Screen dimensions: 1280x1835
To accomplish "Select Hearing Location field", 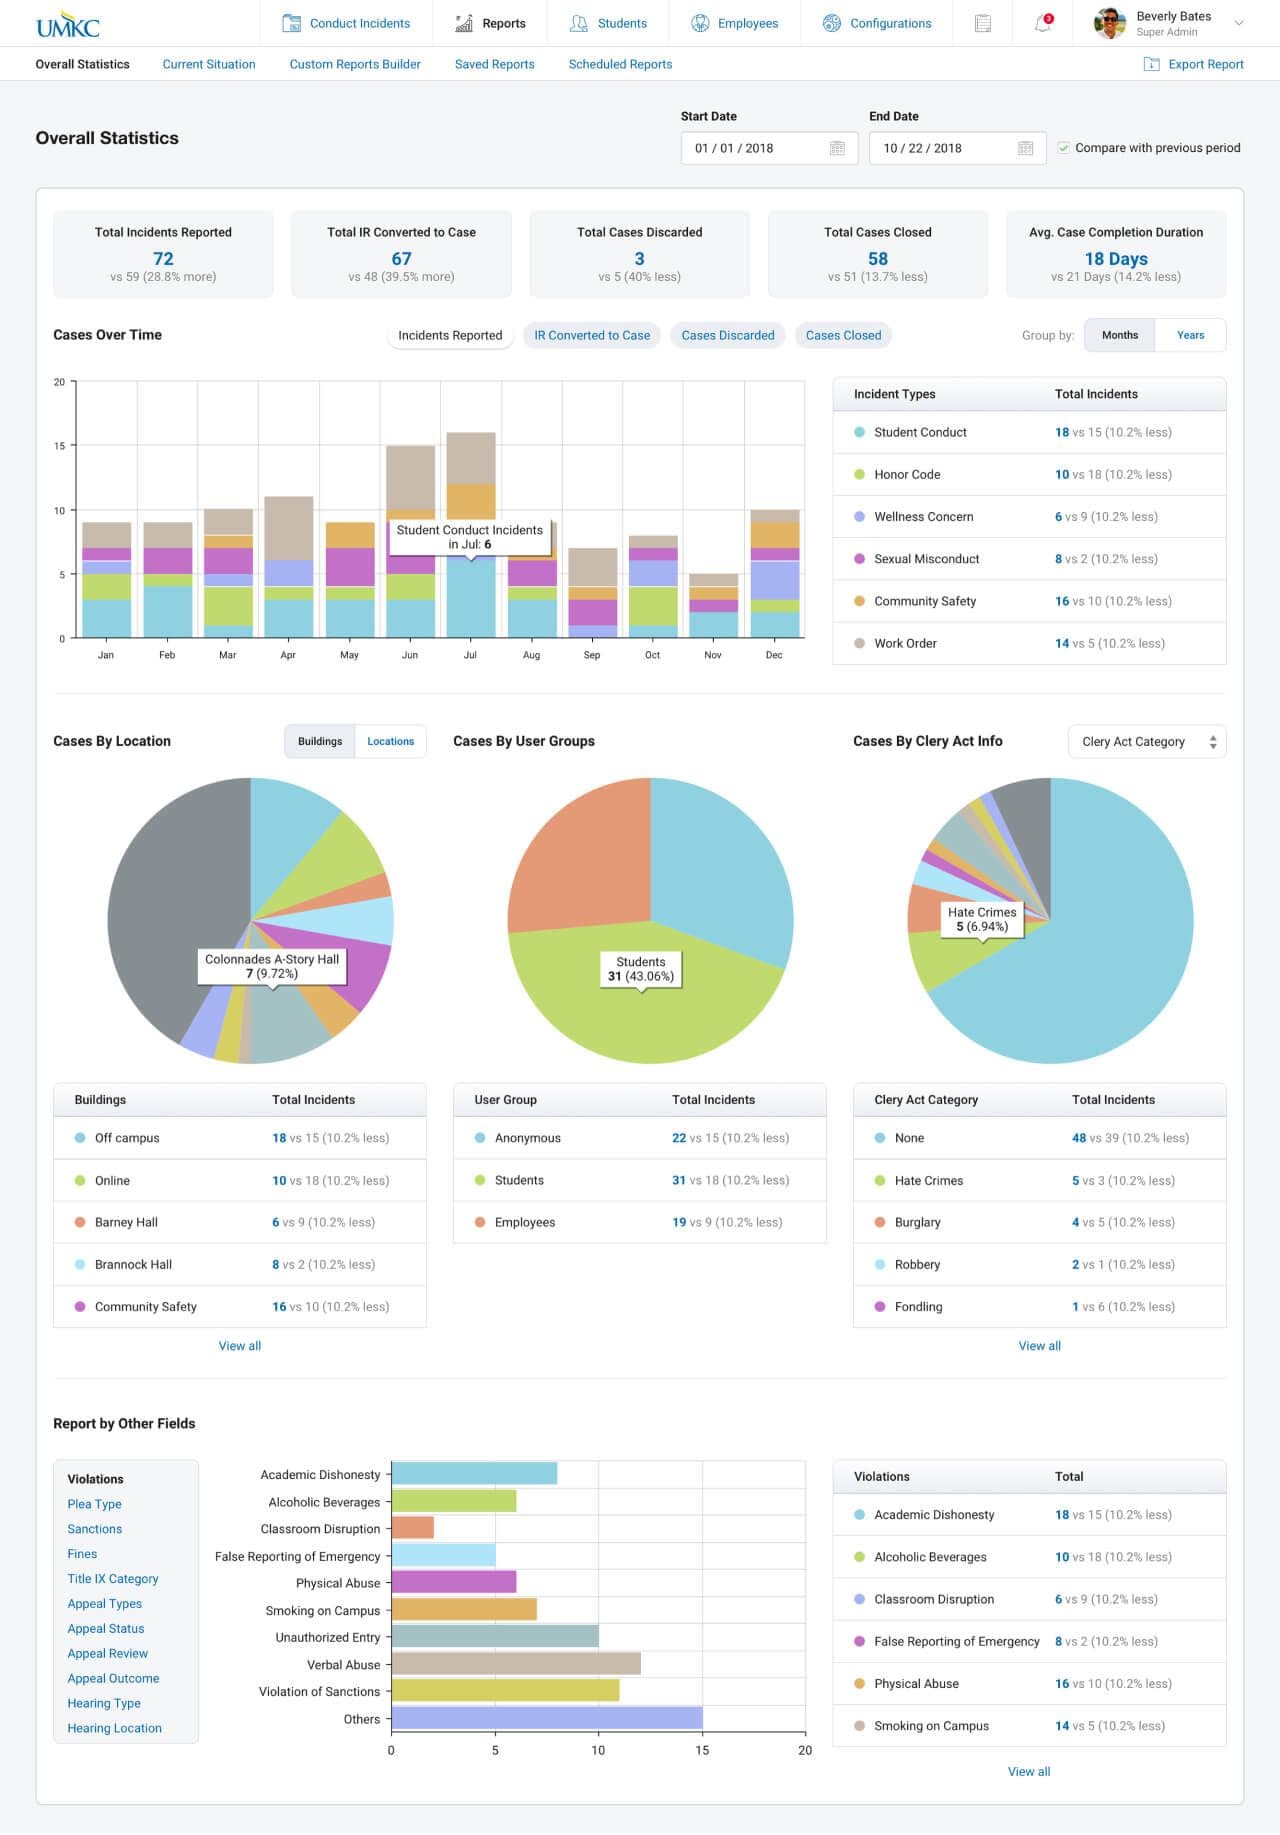I will (x=115, y=1728).
